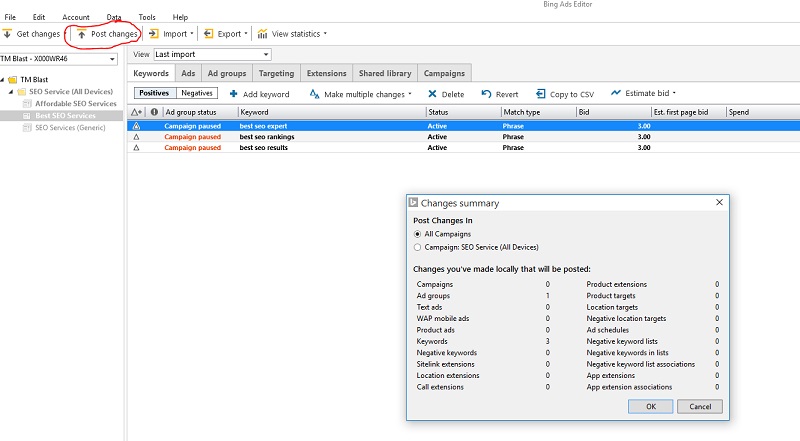This screenshot has width=800, height=441.
Task: Collapse the TM Blast tree node
Action: (x=2, y=80)
